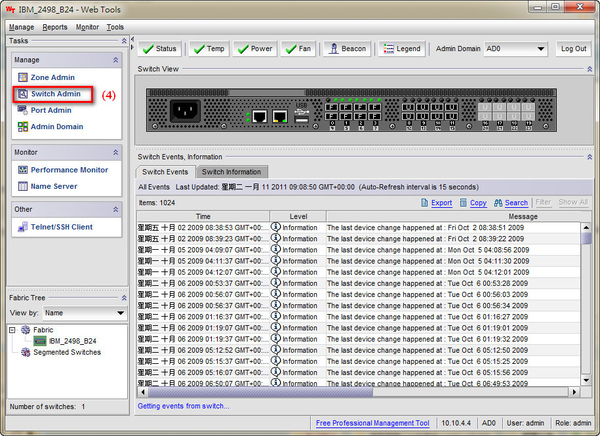Click the Status green checkmark icon

click(x=148, y=49)
